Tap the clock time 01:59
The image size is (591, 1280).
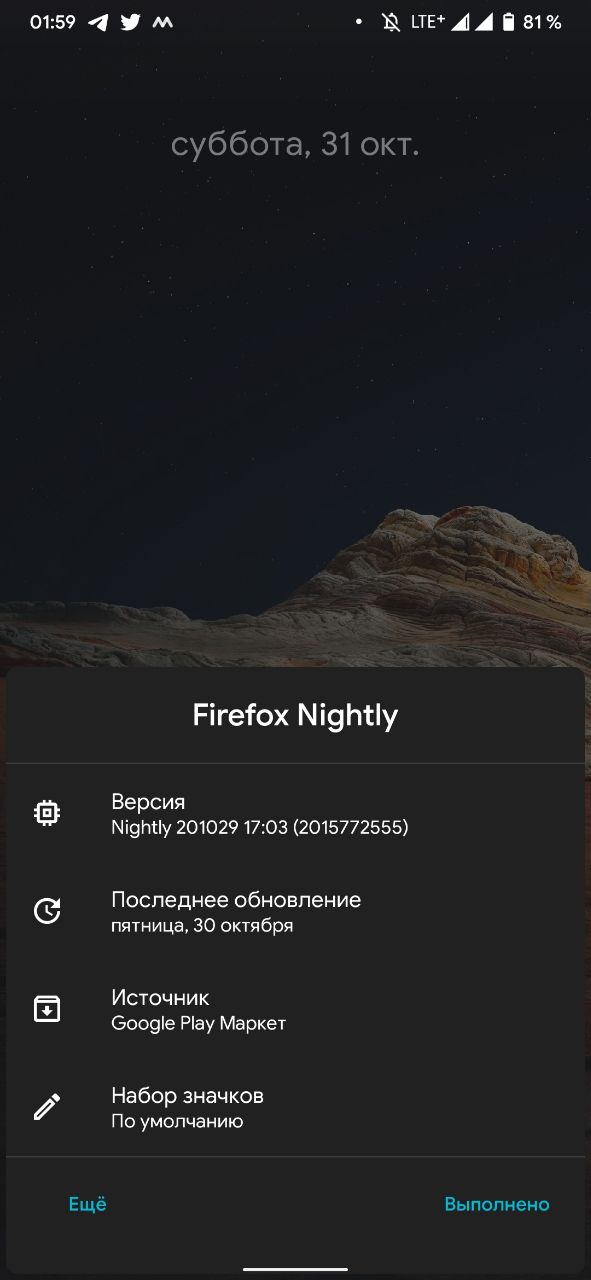pyautogui.click(x=53, y=22)
